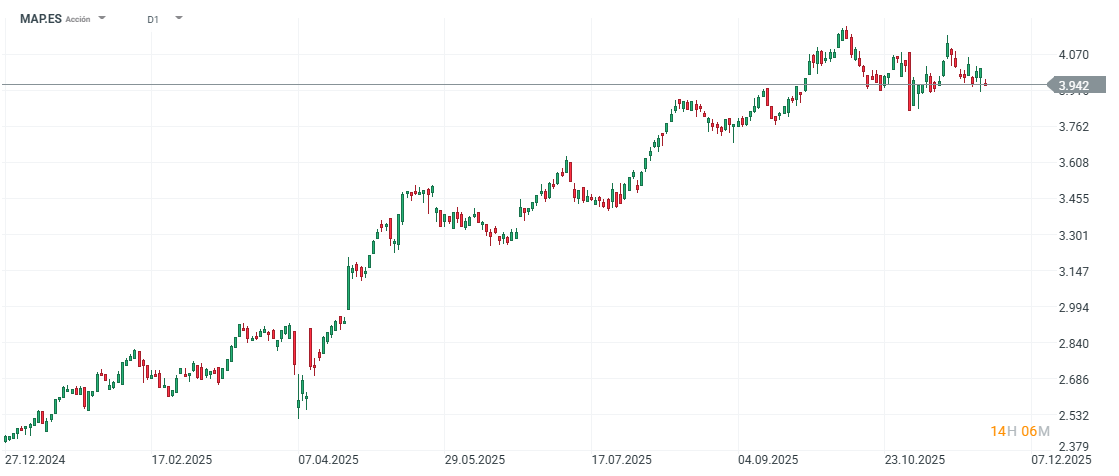Viewport: 1119px width, 476px height.
Task: Click the MAP.ES symbol name
Action: coord(40,18)
